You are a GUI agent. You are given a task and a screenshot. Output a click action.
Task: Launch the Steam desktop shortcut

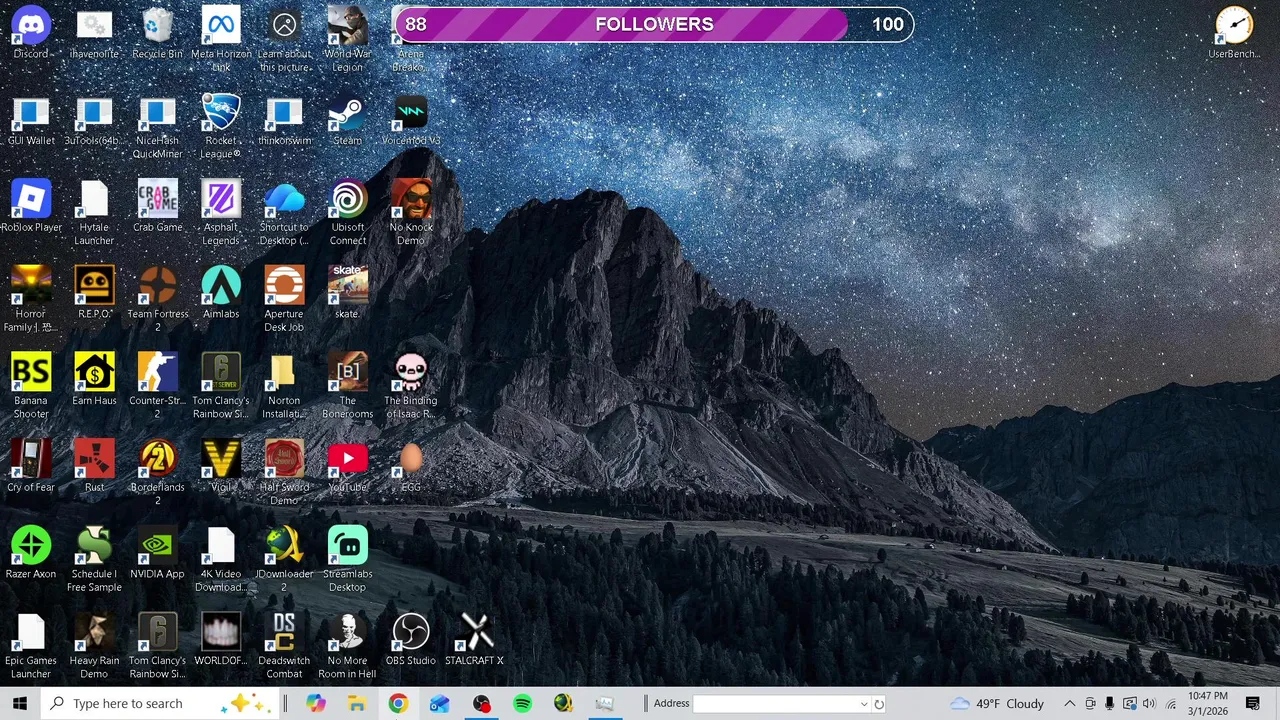tap(347, 120)
